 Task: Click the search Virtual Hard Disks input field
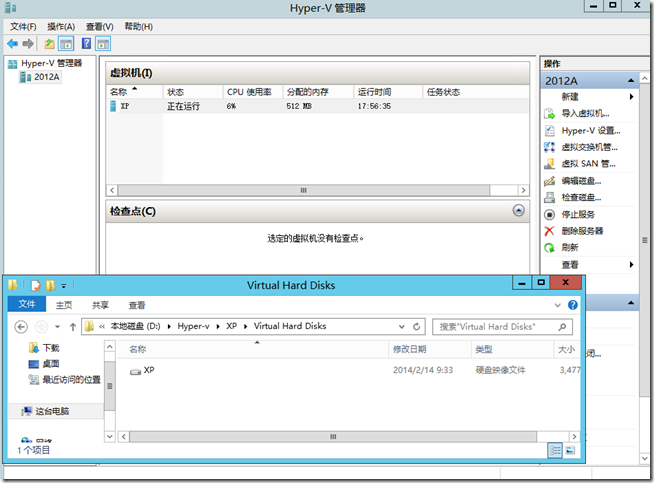tap(502, 327)
